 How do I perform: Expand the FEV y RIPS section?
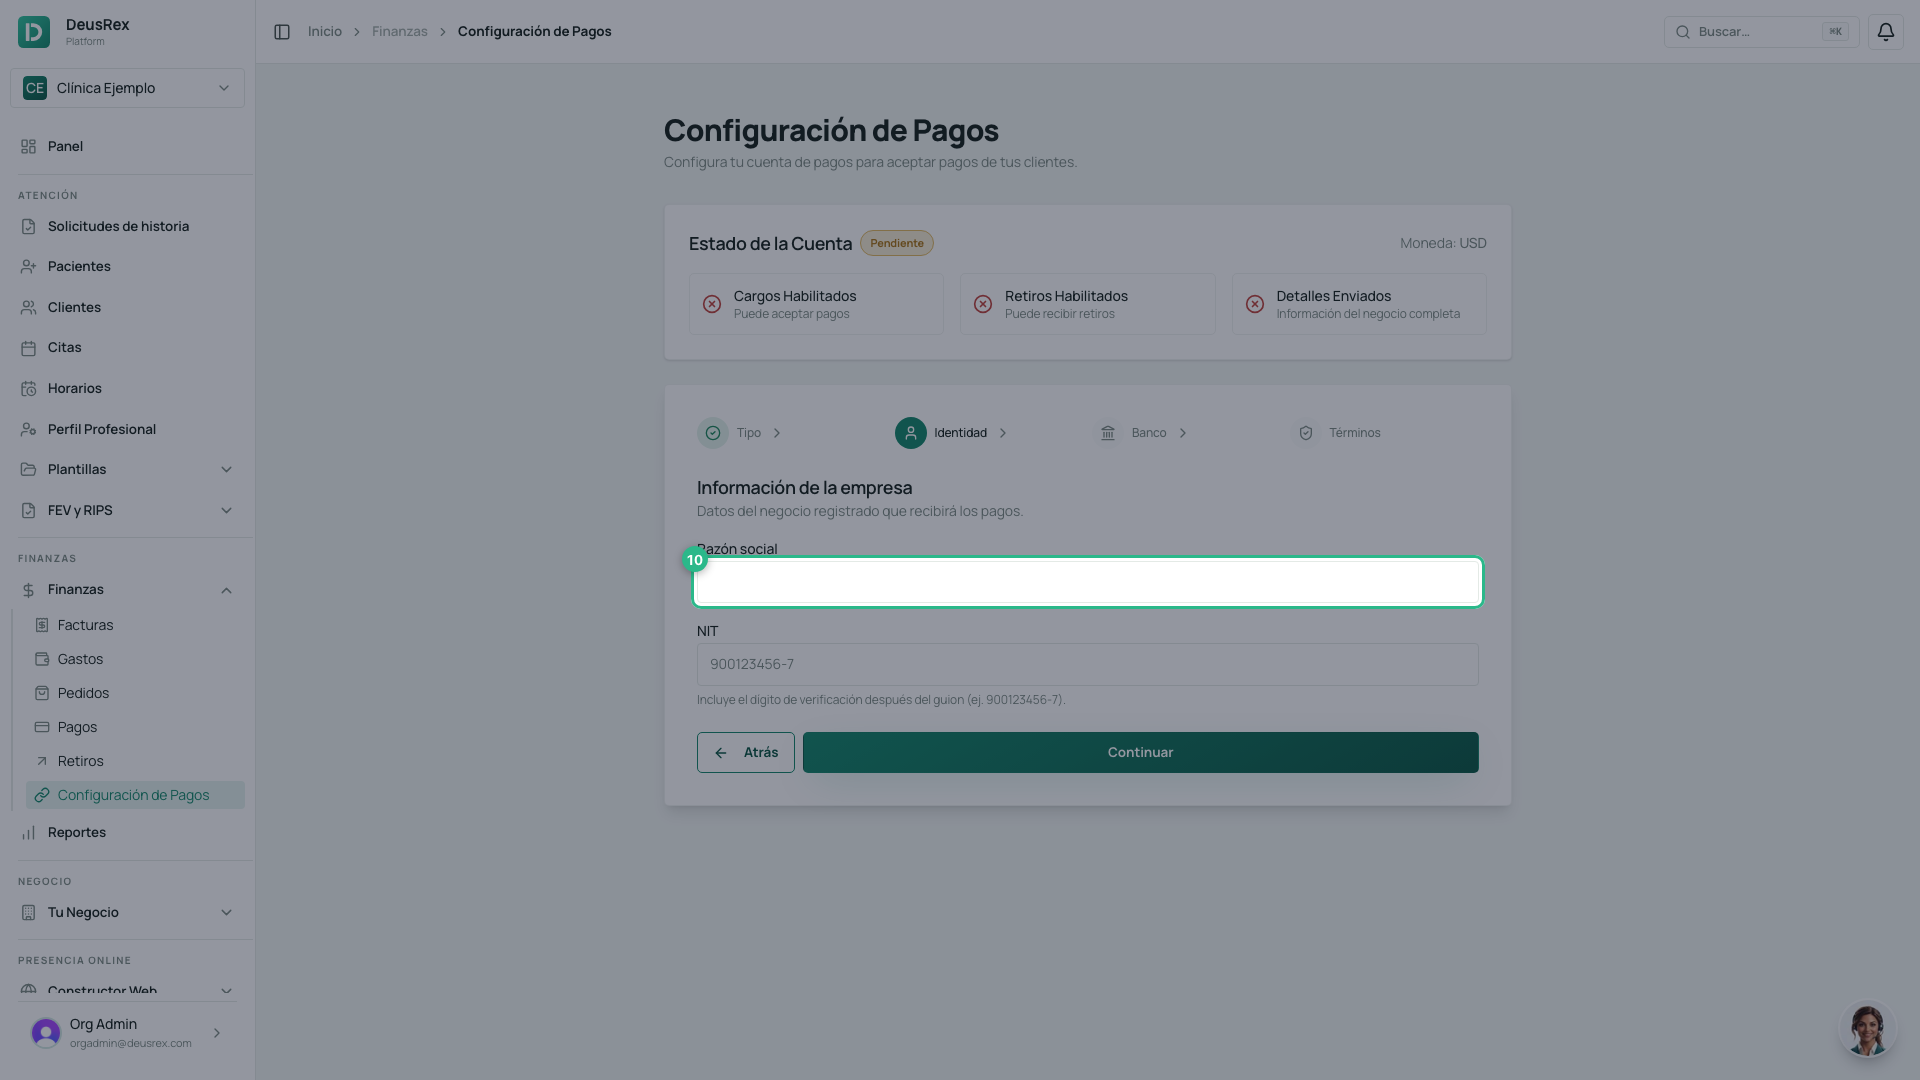pos(127,511)
